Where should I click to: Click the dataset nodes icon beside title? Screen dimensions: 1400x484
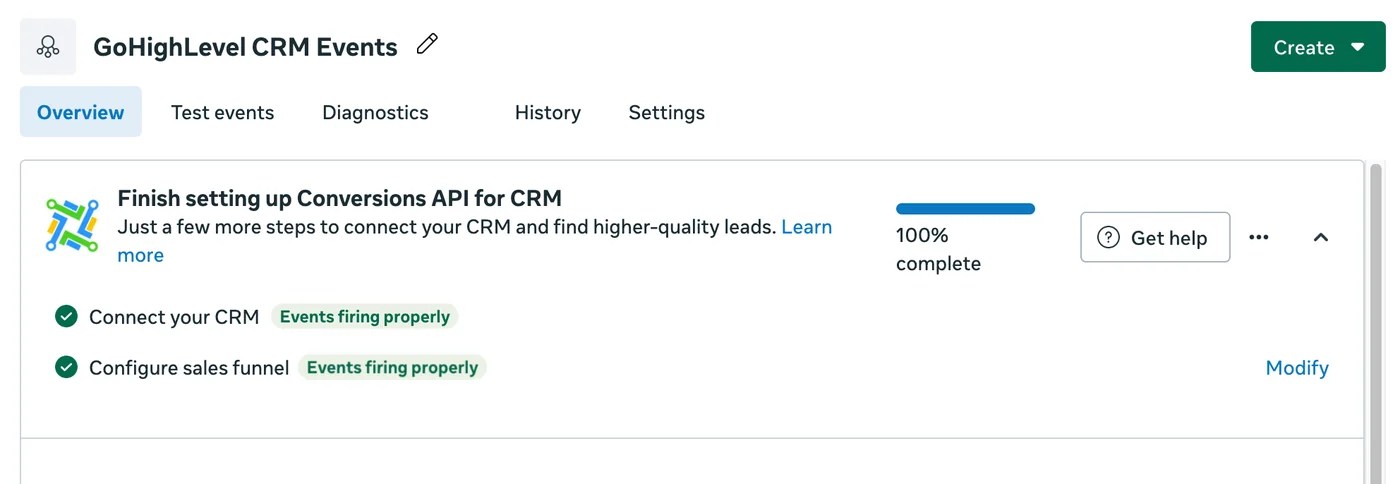pyautogui.click(x=48, y=47)
